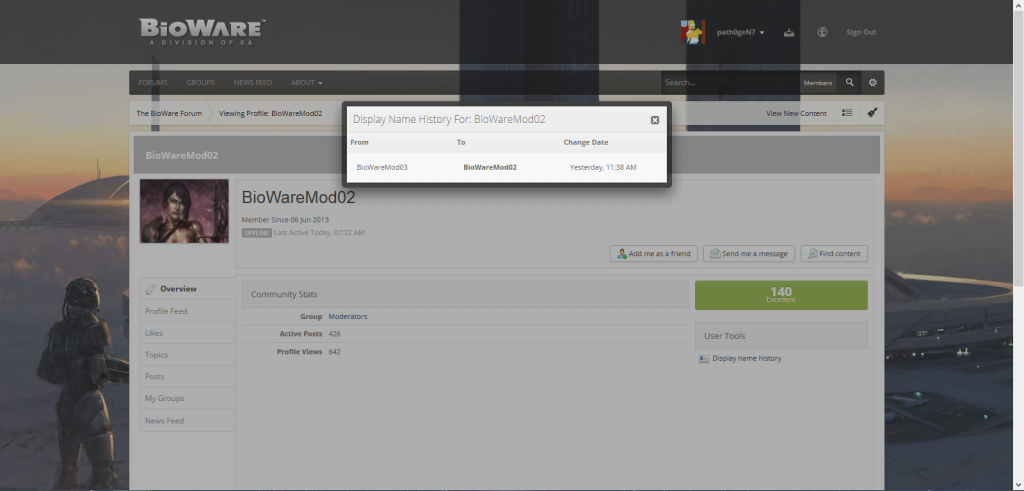Click Display name history link
Viewport: 1024px width, 491px height.
[x=746, y=358]
